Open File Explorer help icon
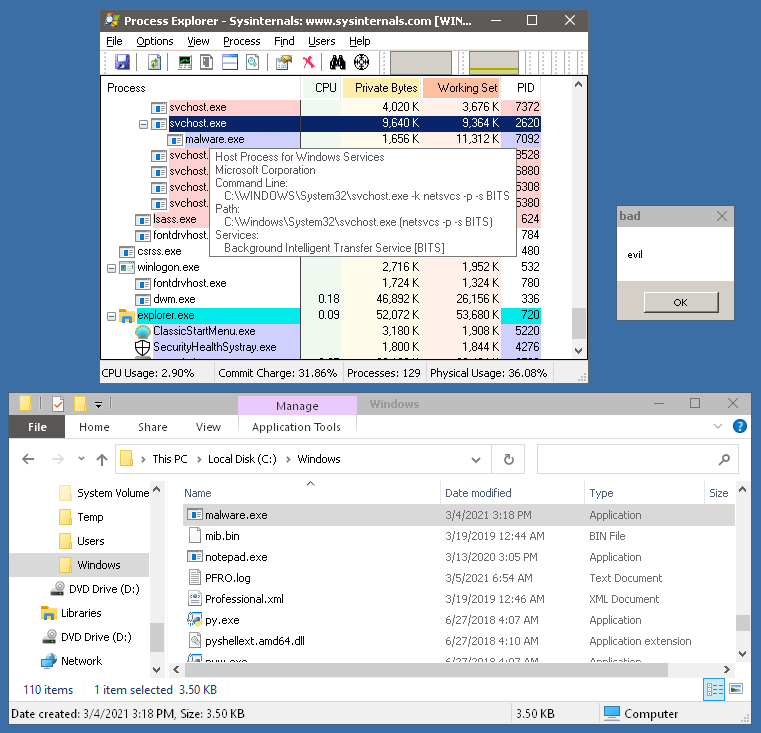The height and width of the screenshot is (733, 761). click(x=740, y=426)
